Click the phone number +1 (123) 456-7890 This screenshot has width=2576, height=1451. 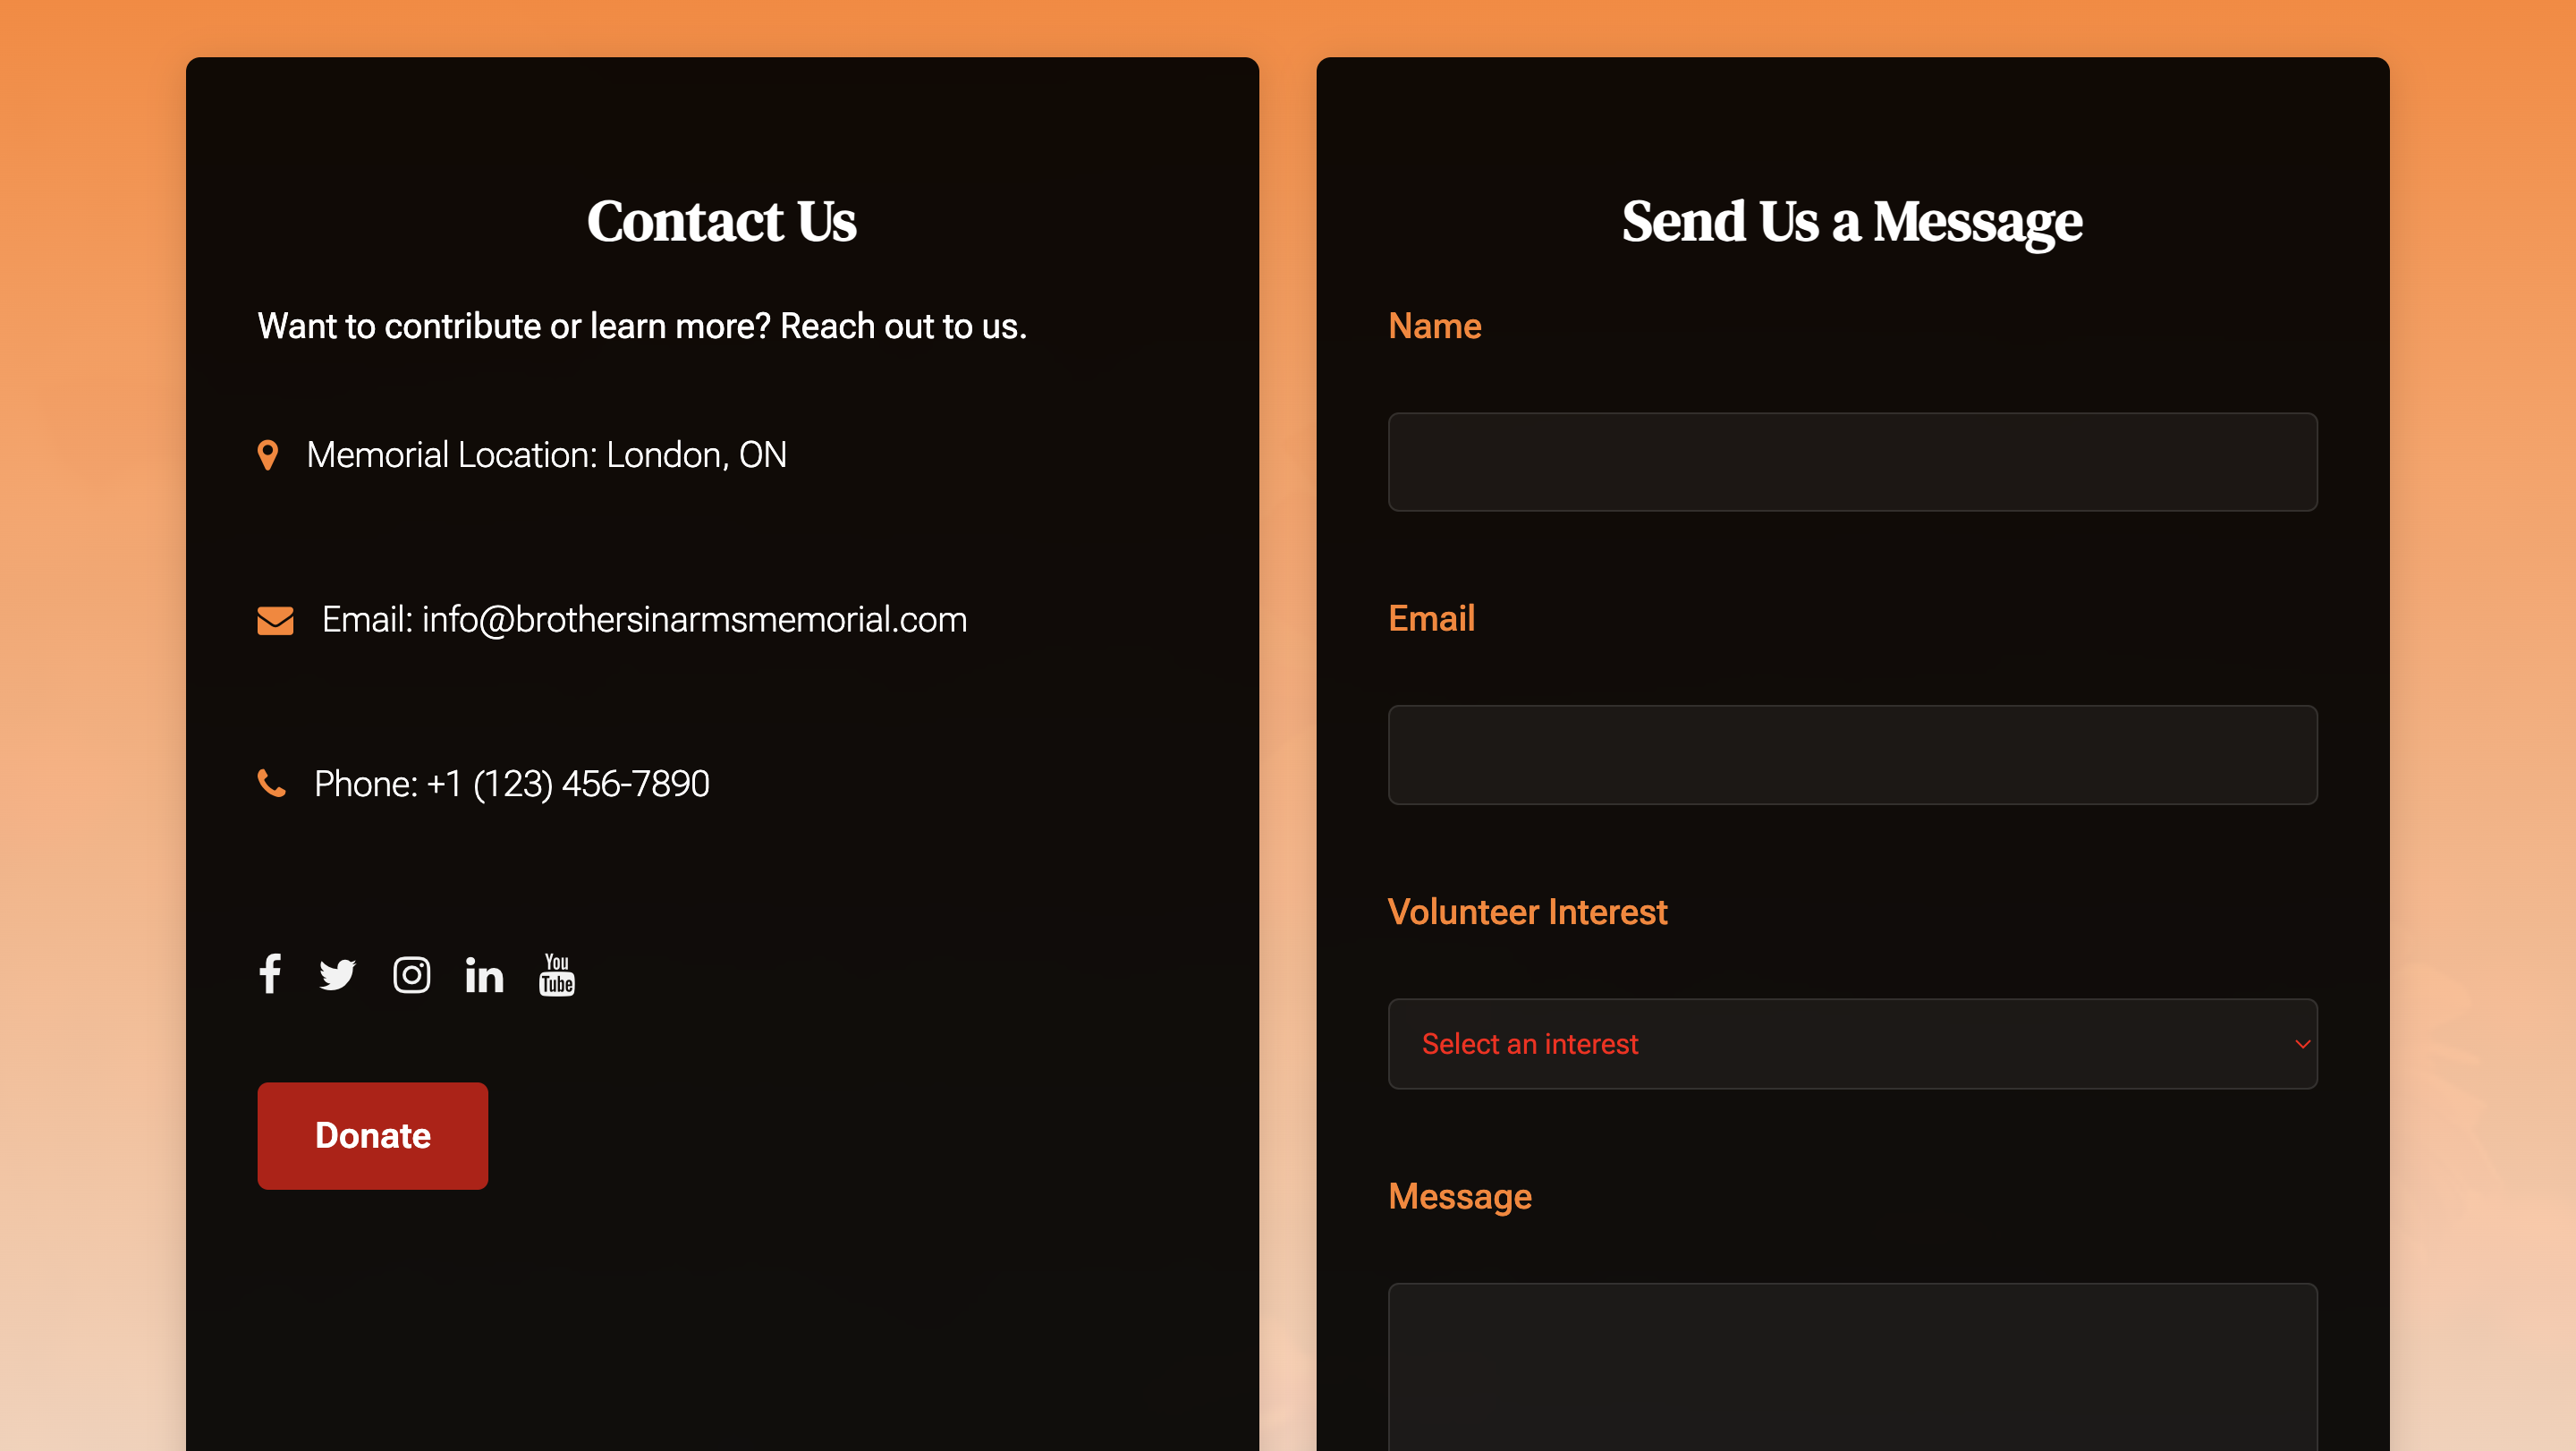568,784
